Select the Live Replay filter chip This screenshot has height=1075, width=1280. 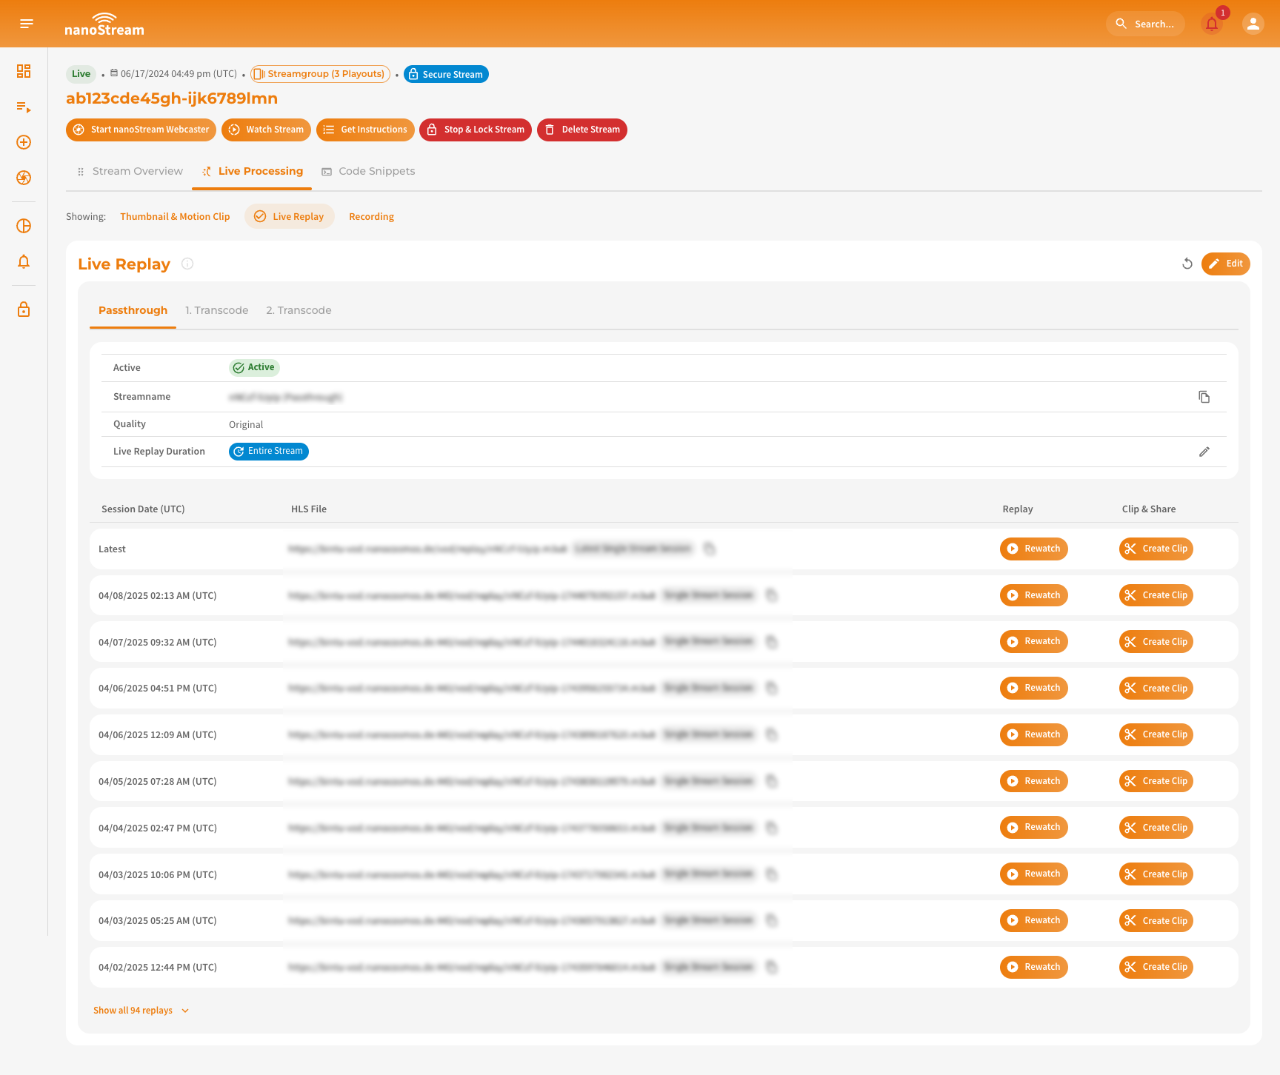[x=289, y=216]
